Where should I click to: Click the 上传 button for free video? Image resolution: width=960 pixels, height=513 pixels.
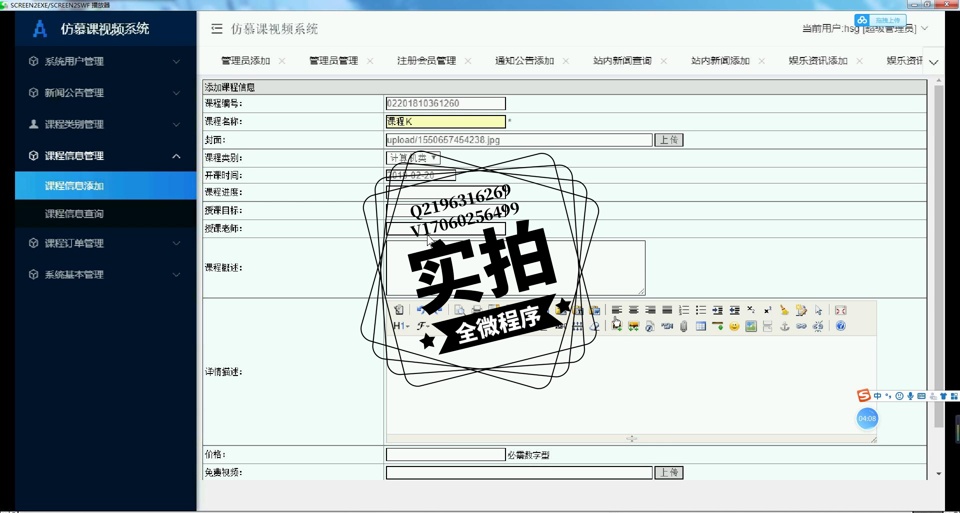click(x=669, y=472)
